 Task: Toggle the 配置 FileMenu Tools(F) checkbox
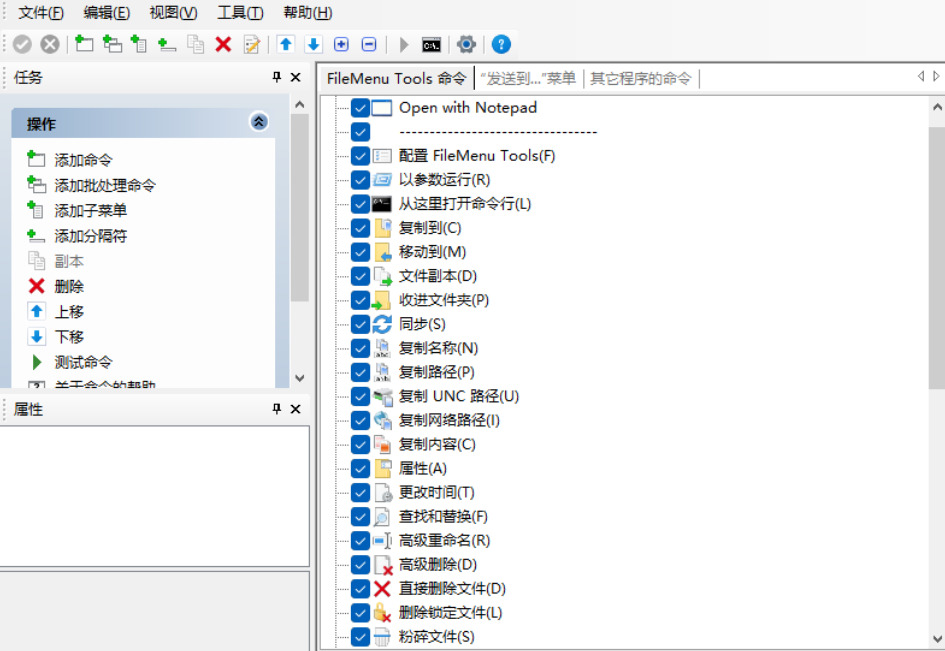(x=360, y=156)
